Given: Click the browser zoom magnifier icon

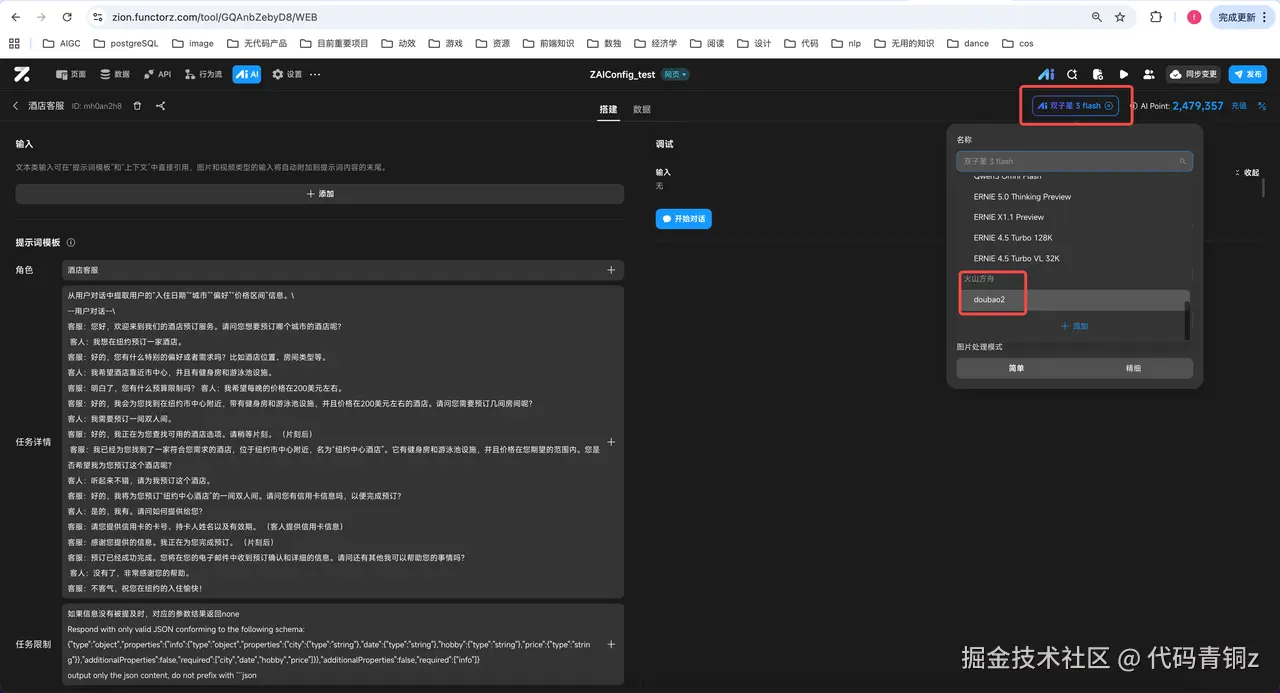Looking at the screenshot, I should (x=1097, y=17).
